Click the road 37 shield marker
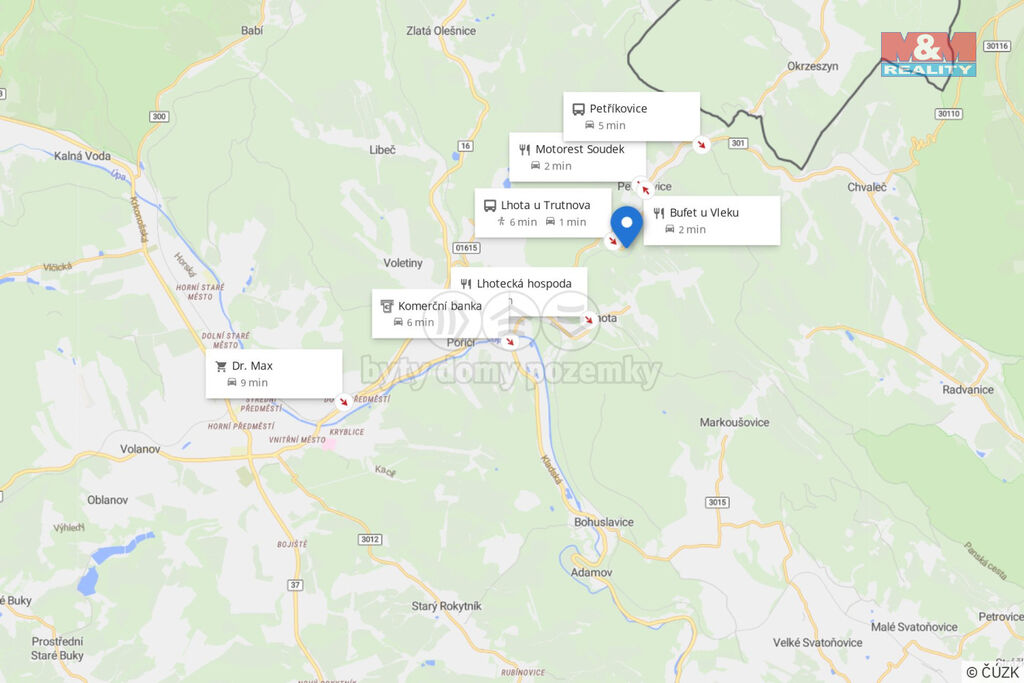 (x=295, y=584)
